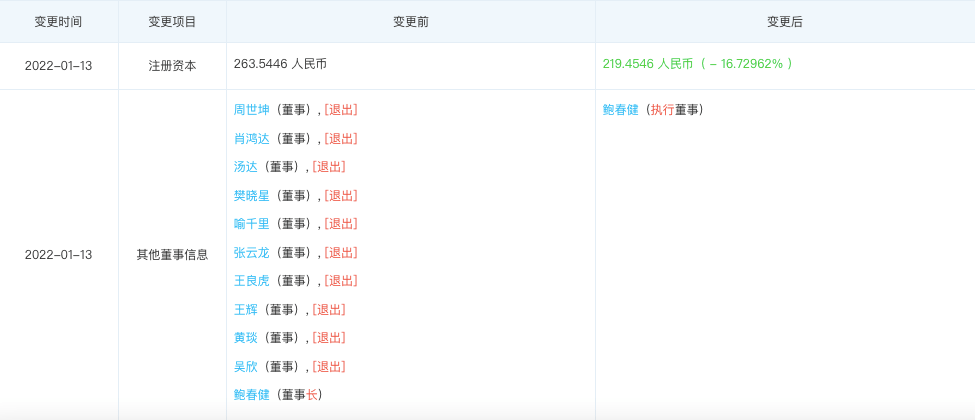Select the 263.5446 人民币 value
The image size is (975, 420).
point(280,64)
